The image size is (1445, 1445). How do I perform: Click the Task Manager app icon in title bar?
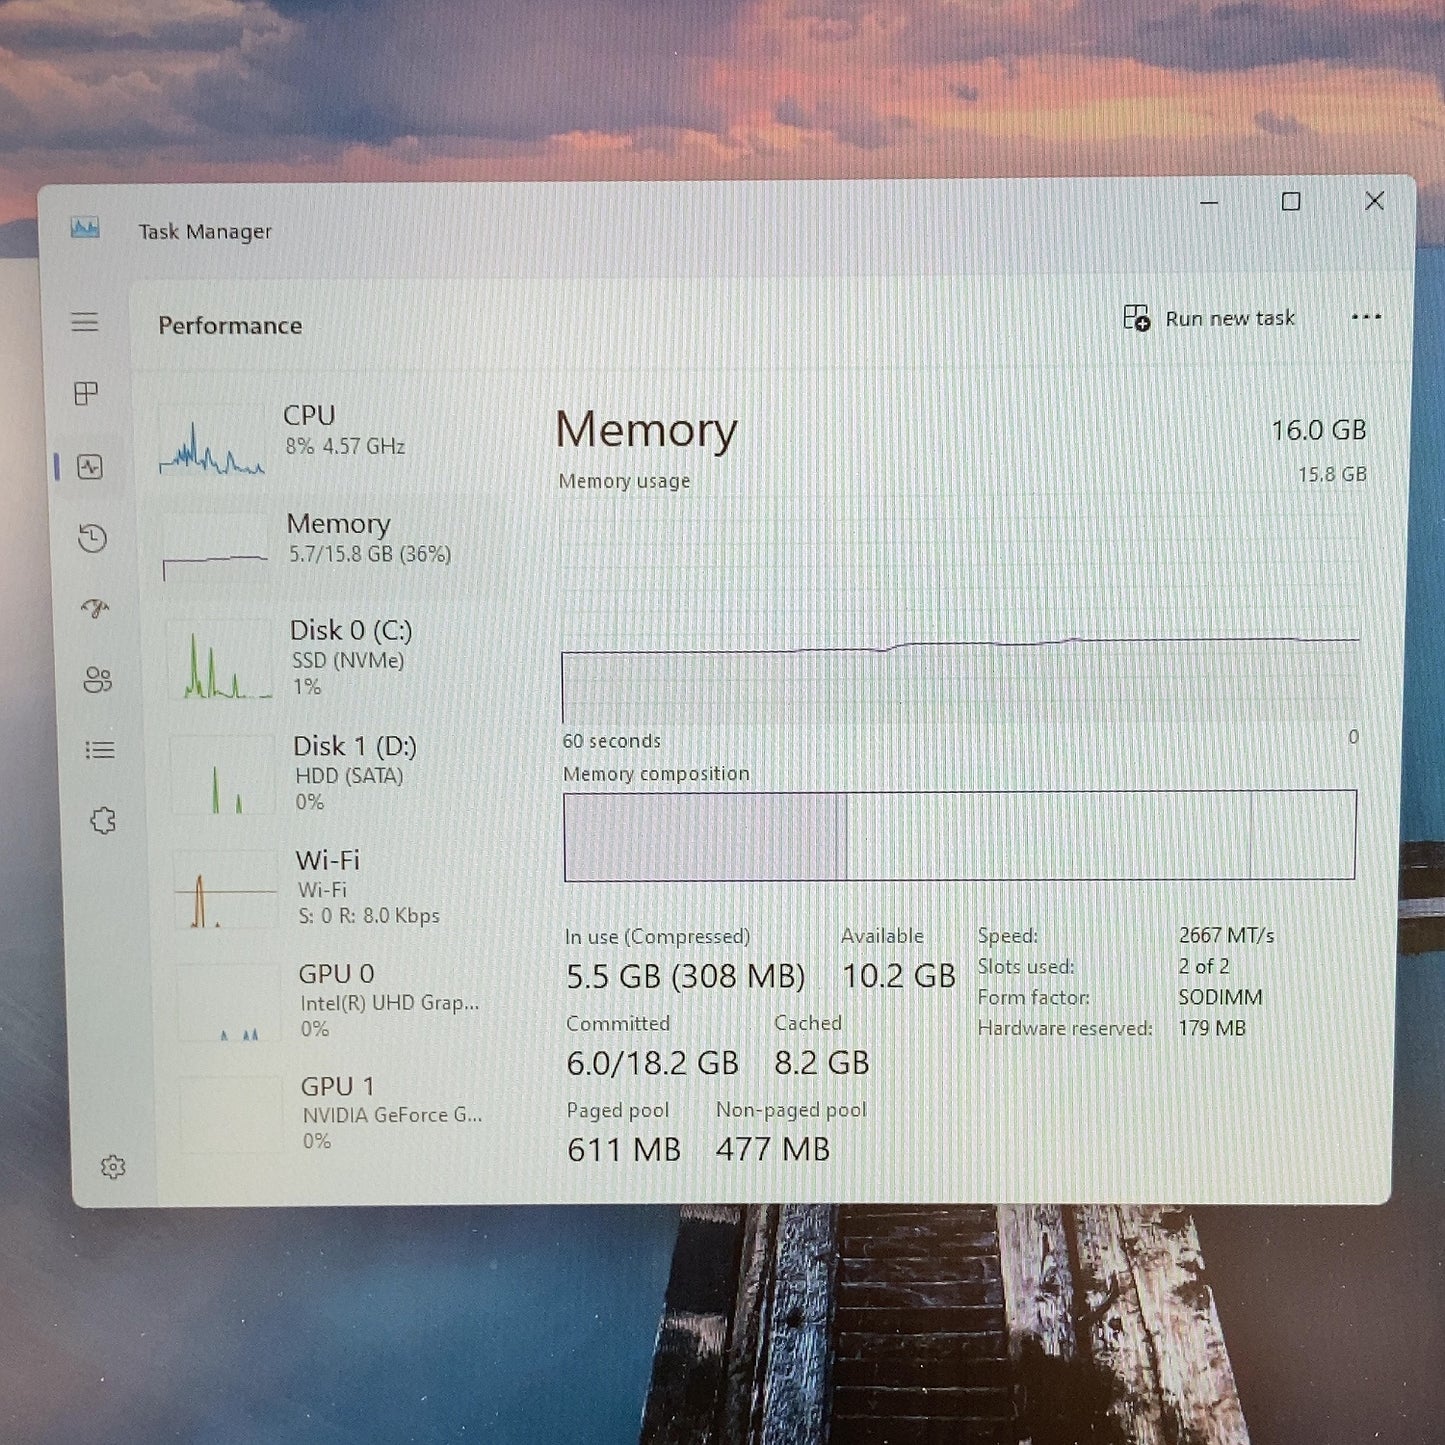85,228
